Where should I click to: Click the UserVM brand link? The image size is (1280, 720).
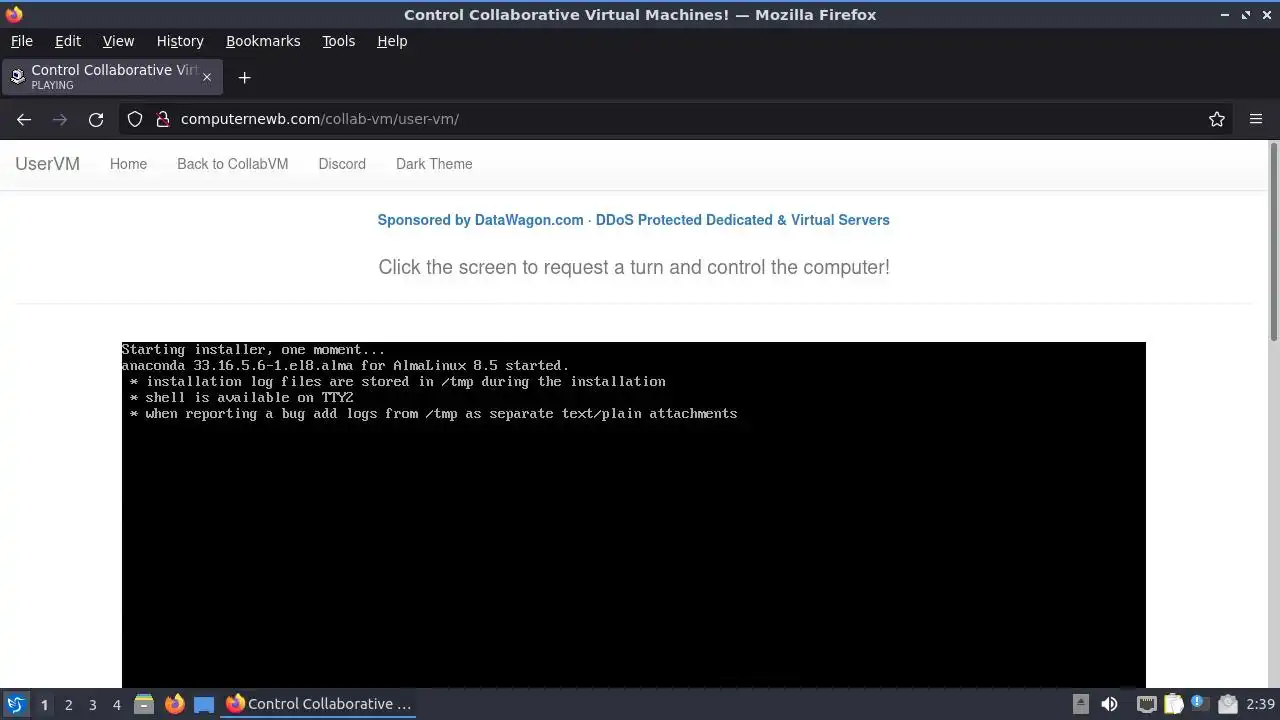point(47,164)
